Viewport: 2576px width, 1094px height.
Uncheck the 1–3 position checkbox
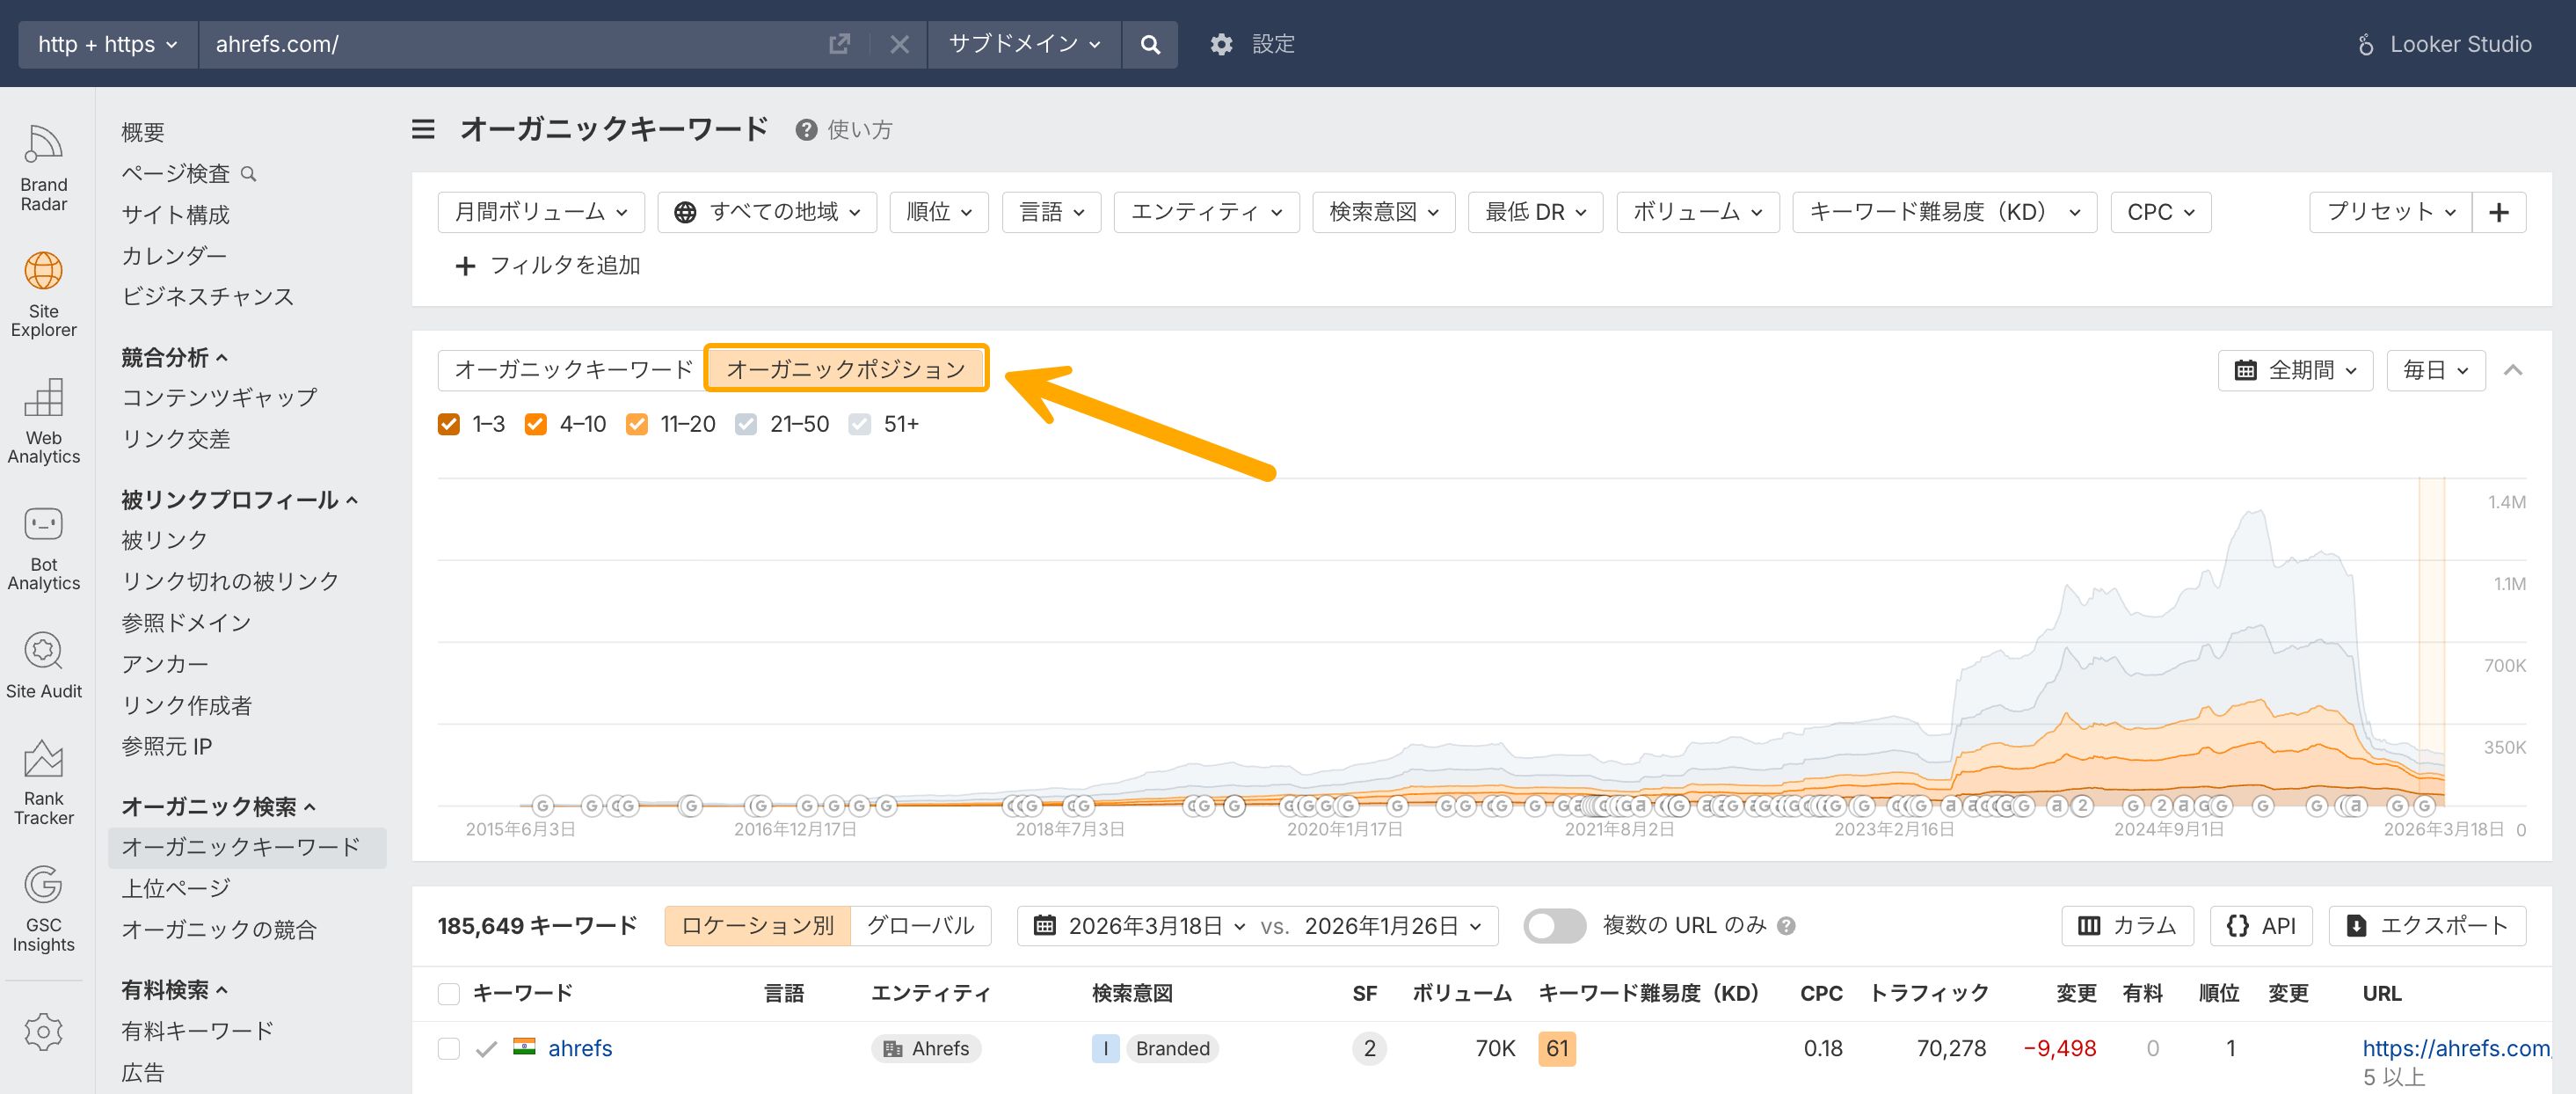coord(449,424)
